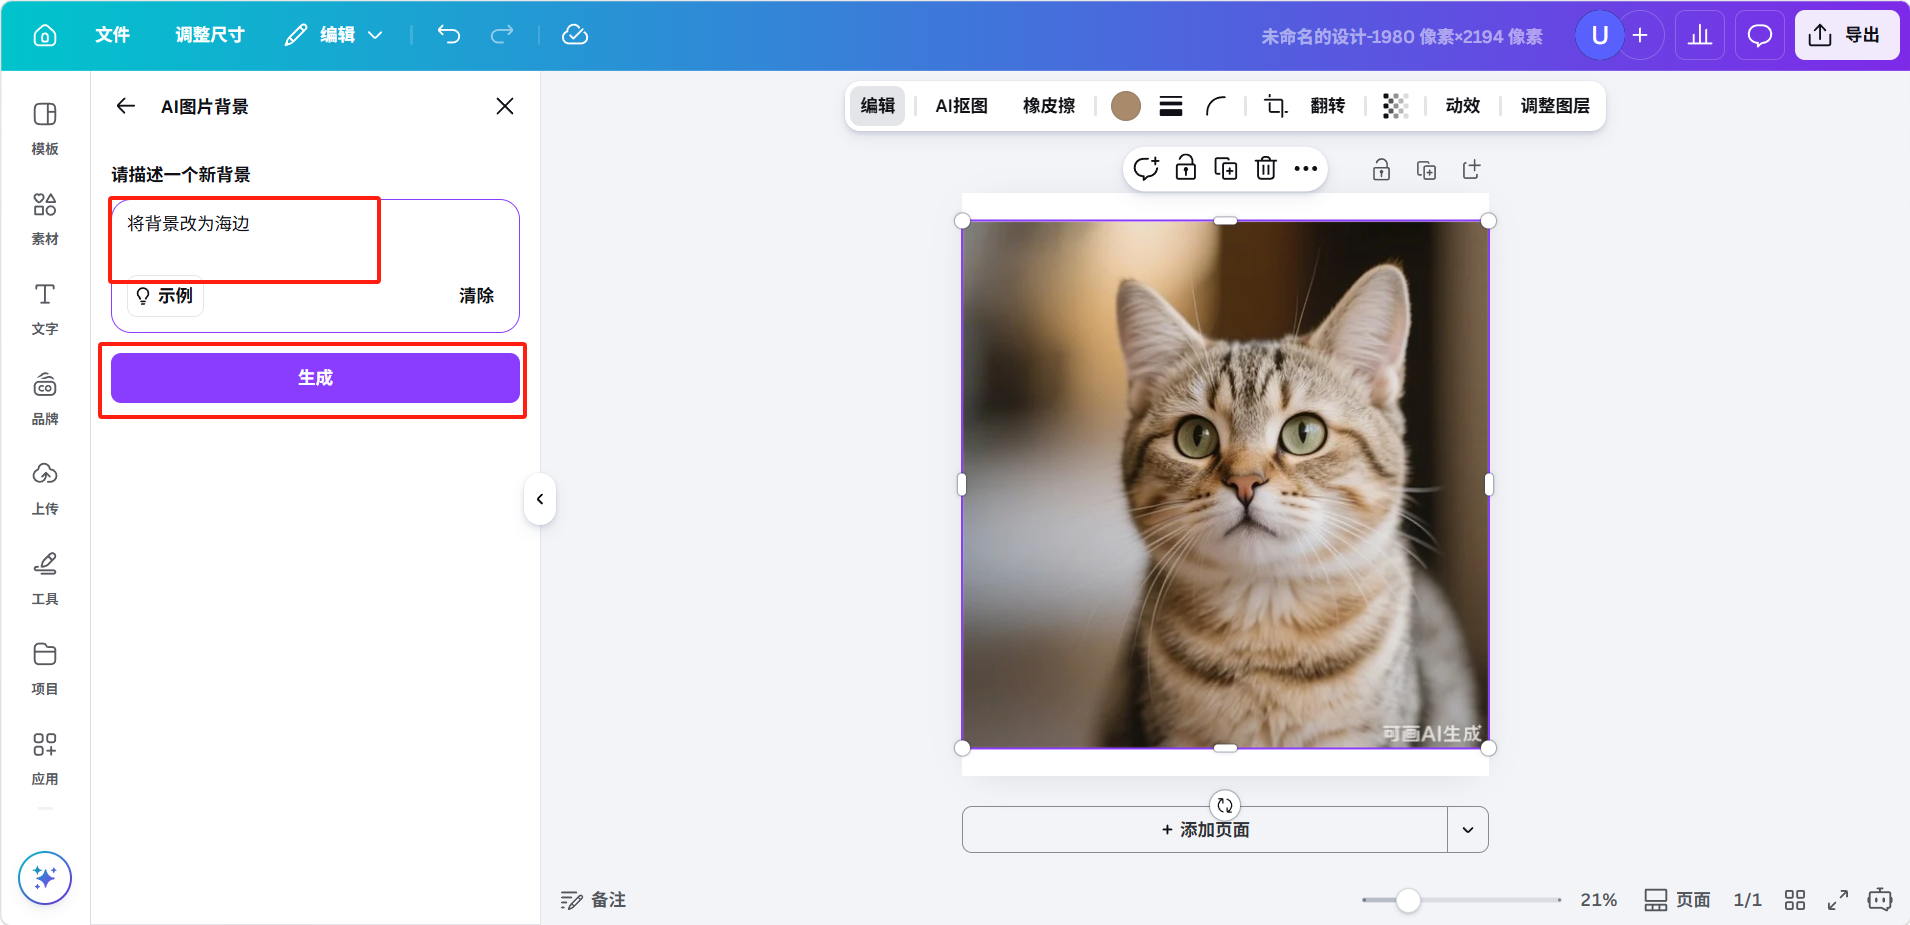1910x925 pixels.
Task: Click the 上传 upload sidebar icon
Action: tap(45, 488)
